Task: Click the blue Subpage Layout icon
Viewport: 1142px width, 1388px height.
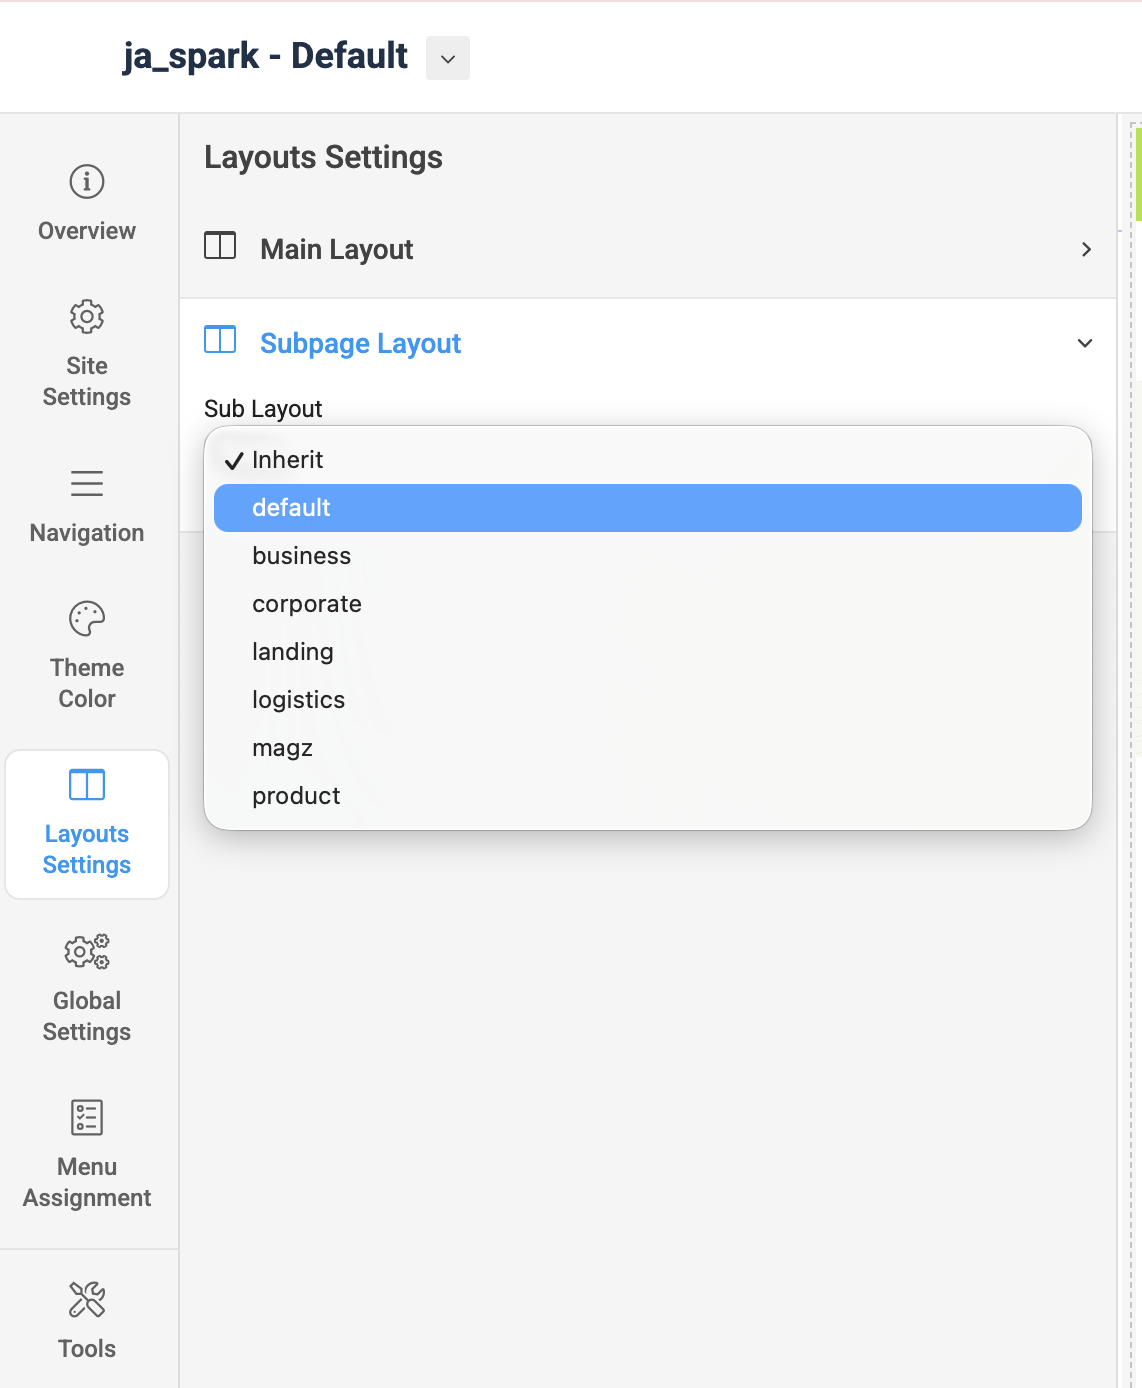Action: pyautogui.click(x=220, y=339)
